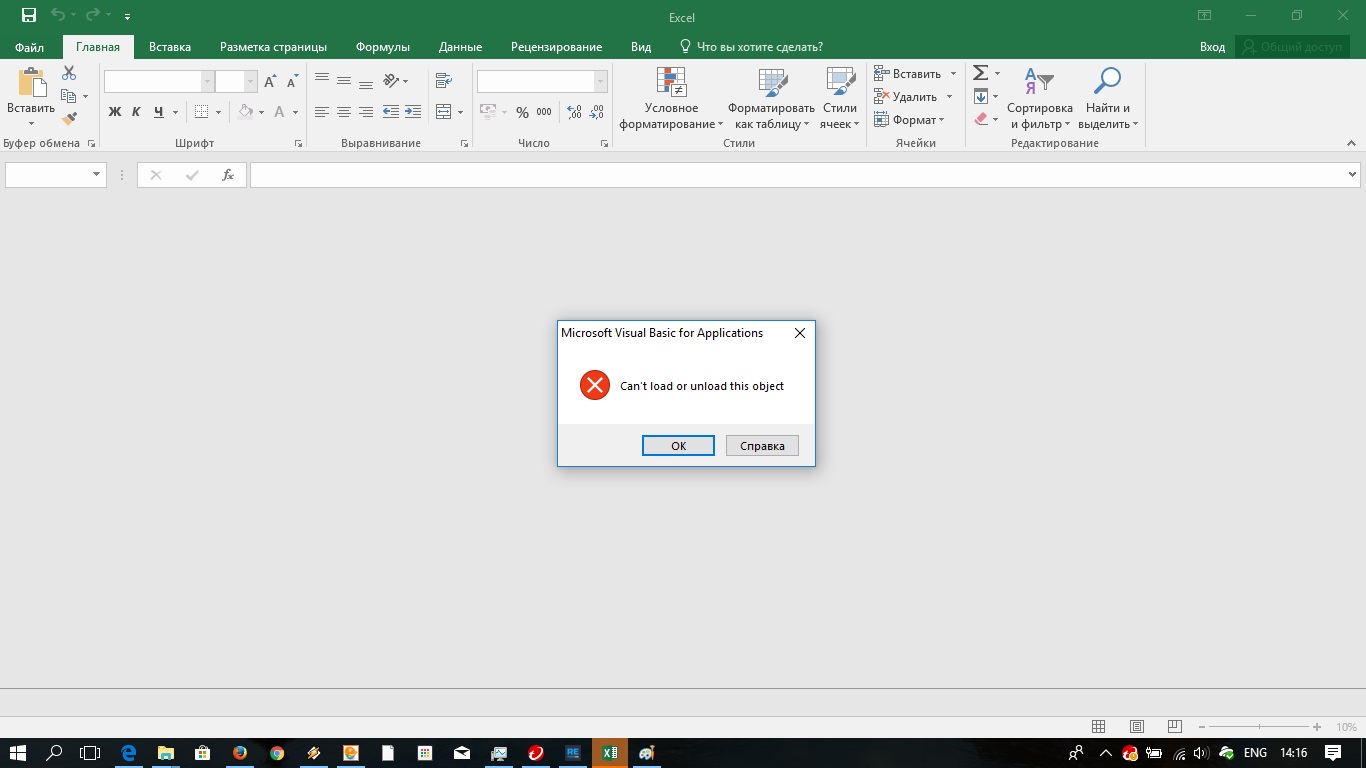Viewport: 1366px width, 768px height.
Task: Click the Clear eraser icon
Action: pyautogui.click(x=981, y=119)
